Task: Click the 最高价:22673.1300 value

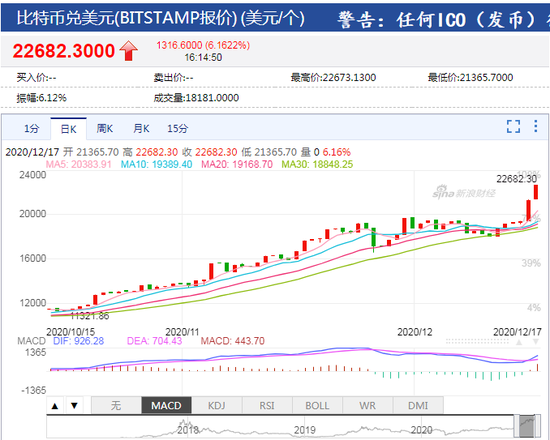Action: pos(333,78)
